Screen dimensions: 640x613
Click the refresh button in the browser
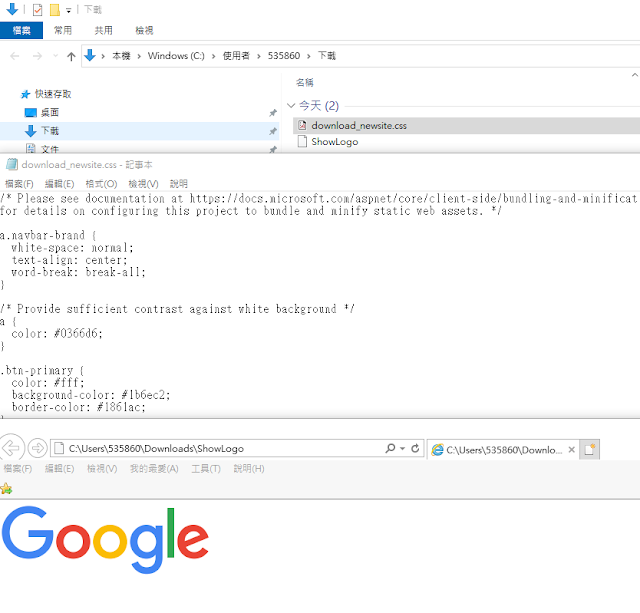click(415, 448)
